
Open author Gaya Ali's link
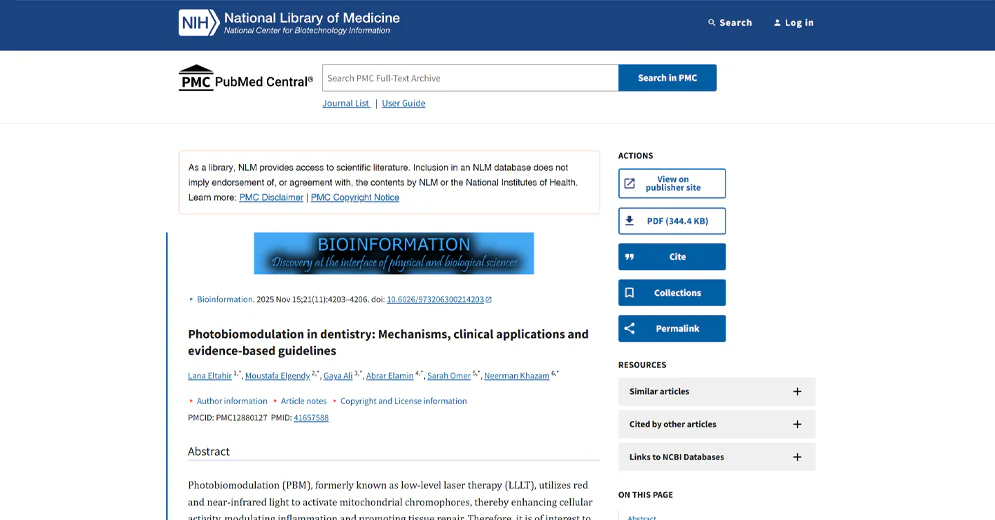pos(338,376)
